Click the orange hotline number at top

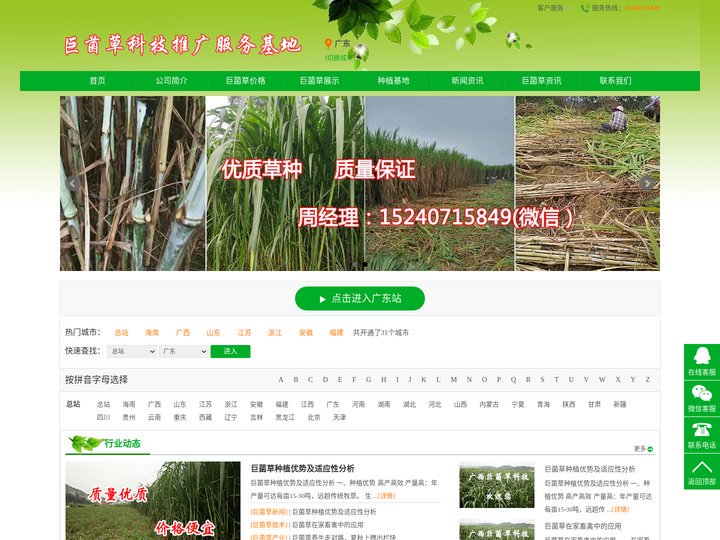[642, 8]
